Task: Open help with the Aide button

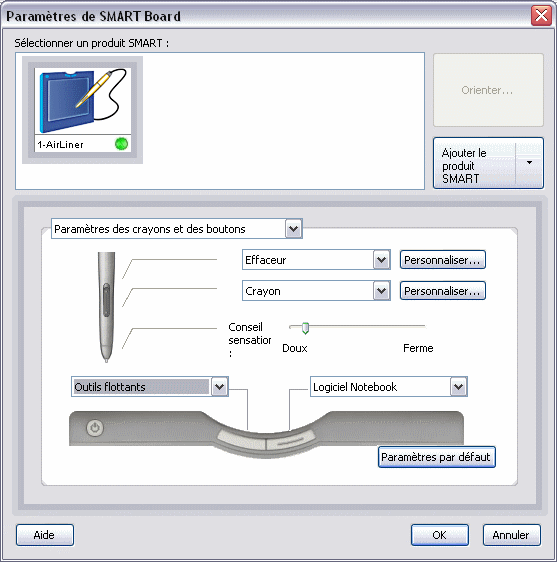Action: click(x=45, y=535)
